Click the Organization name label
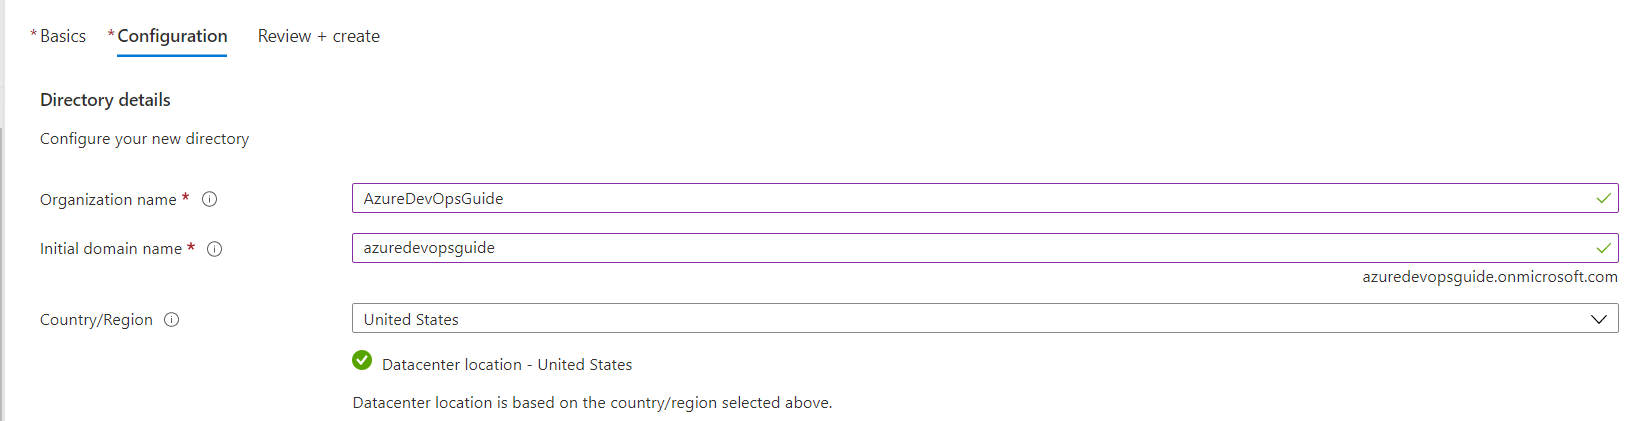 pyautogui.click(x=108, y=200)
